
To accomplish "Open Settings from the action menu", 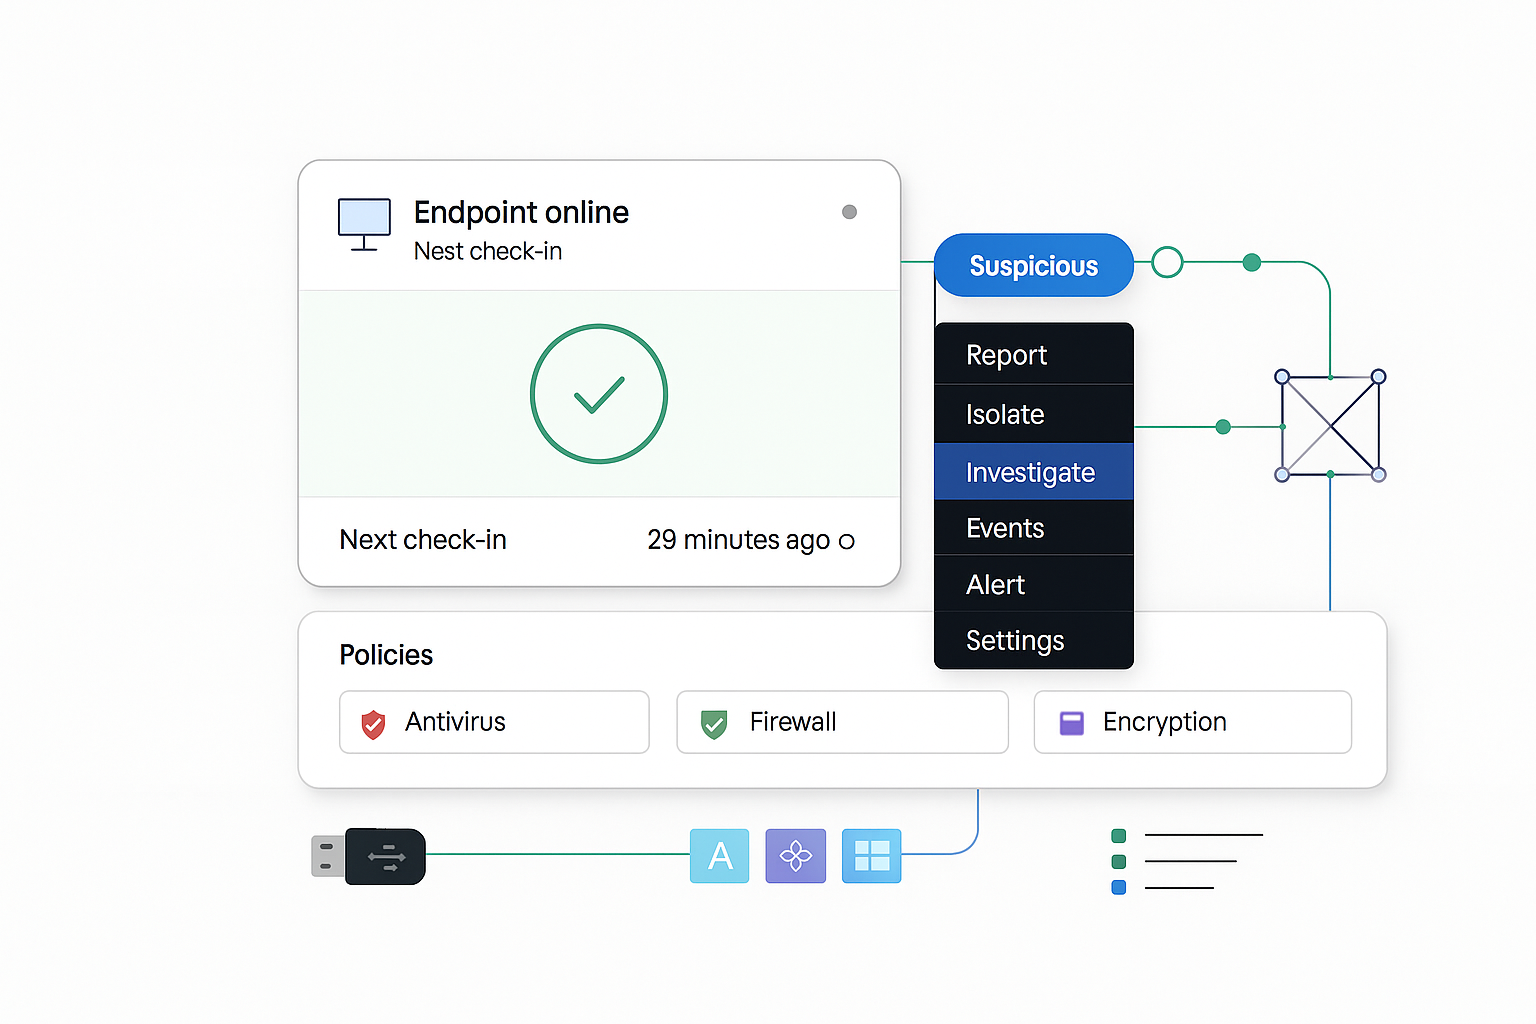I will pos(1034,640).
